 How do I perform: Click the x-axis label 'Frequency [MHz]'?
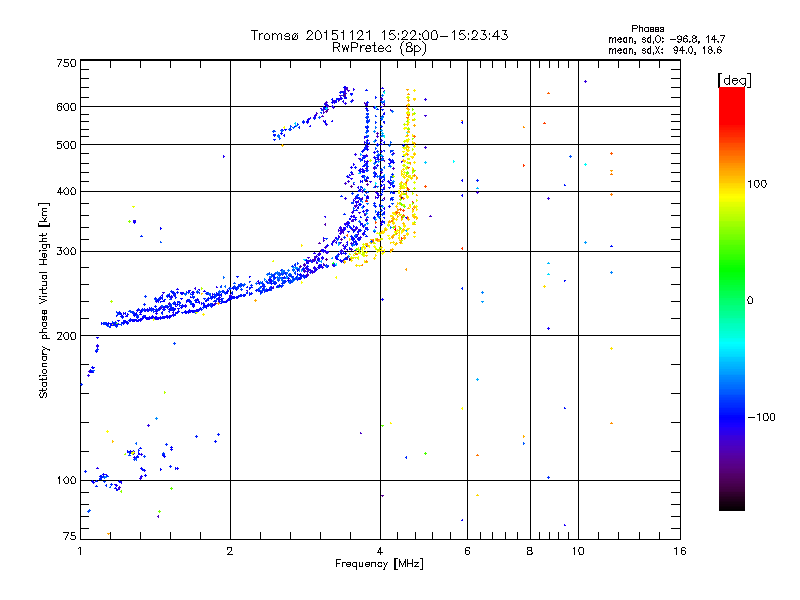tap(379, 564)
